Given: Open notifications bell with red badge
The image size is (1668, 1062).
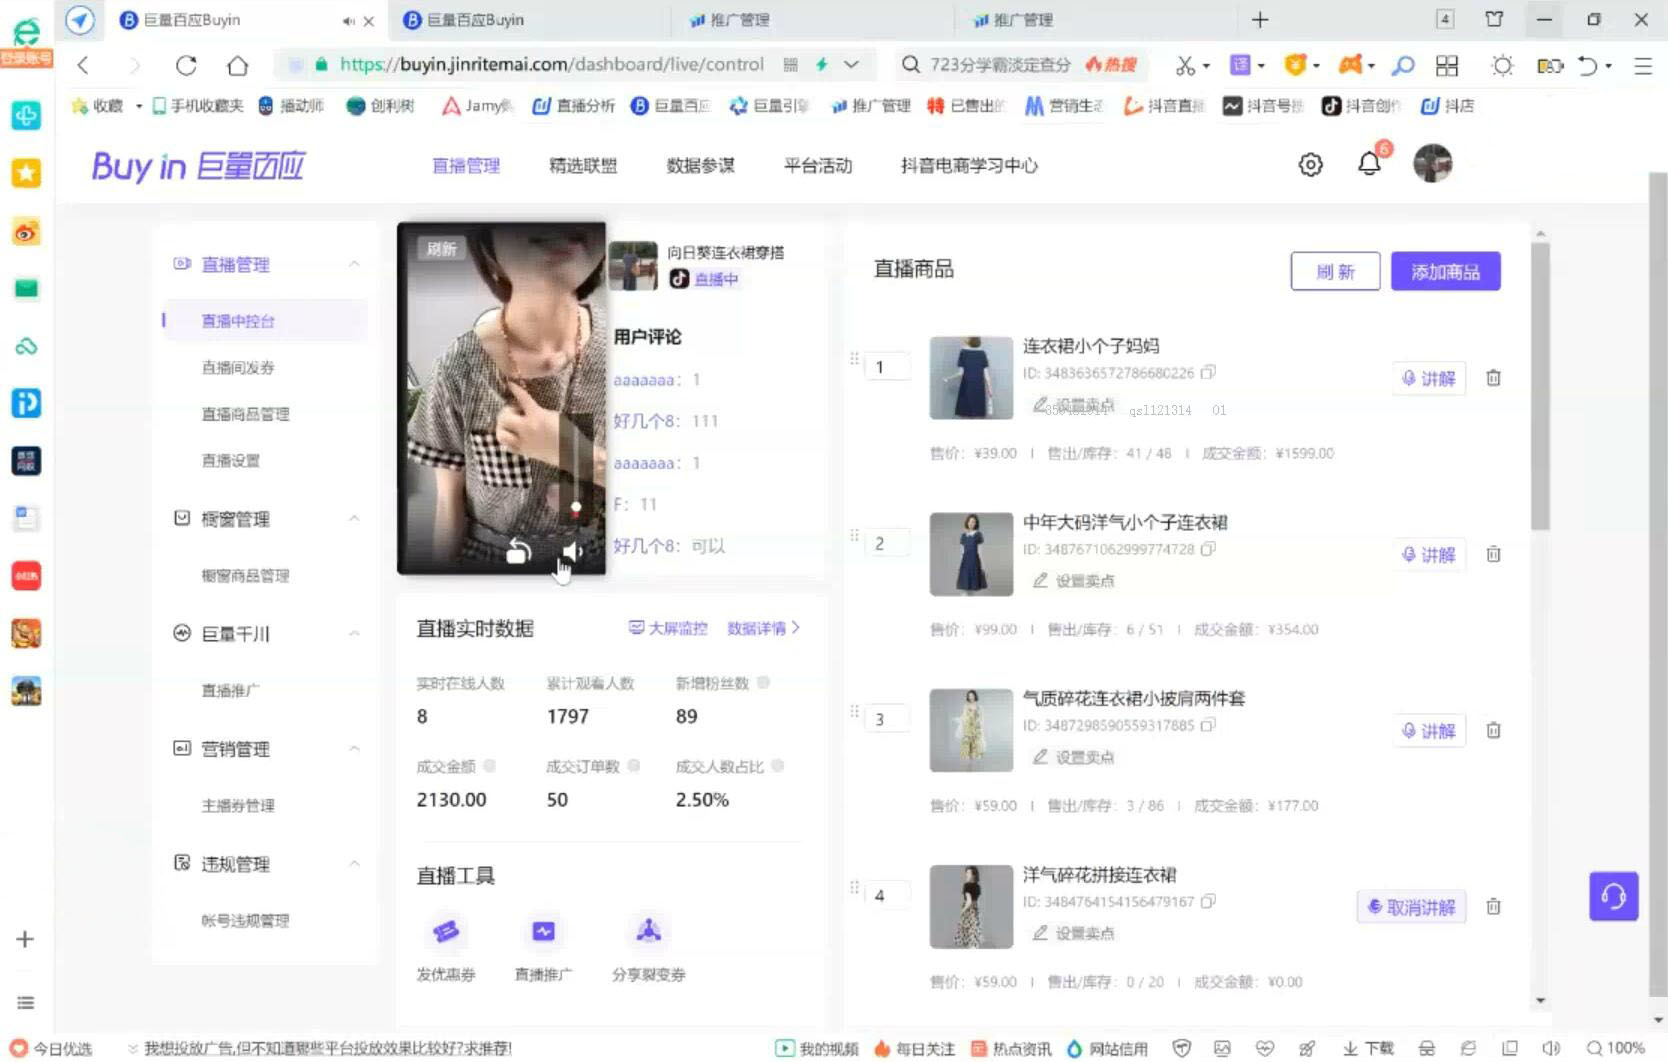Looking at the screenshot, I should pyautogui.click(x=1370, y=163).
